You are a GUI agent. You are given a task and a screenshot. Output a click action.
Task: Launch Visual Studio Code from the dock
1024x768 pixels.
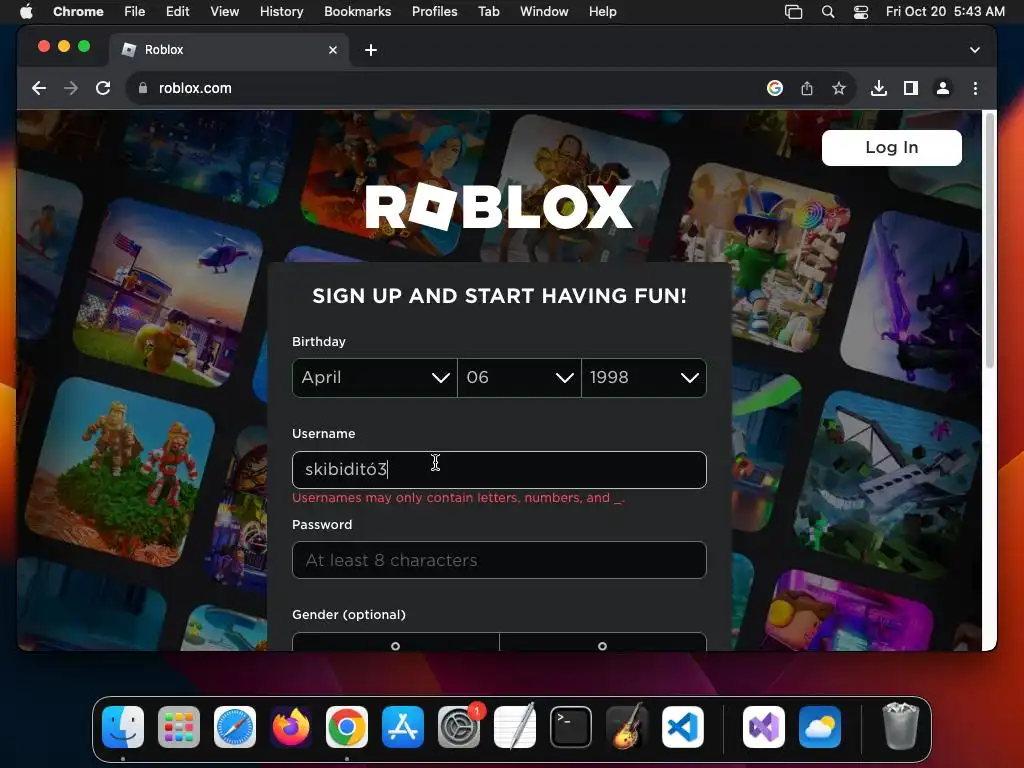pyautogui.click(x=682, y=727)
